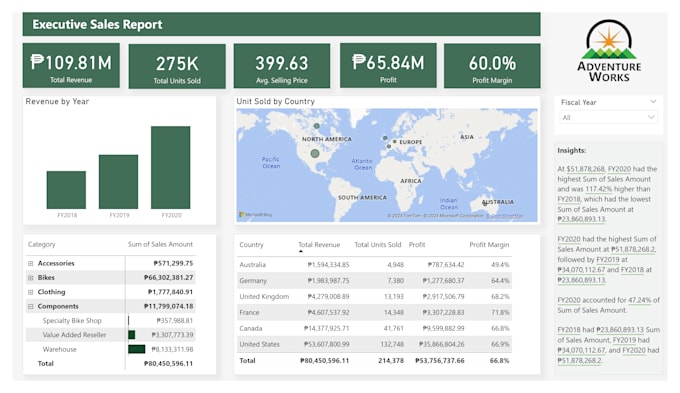Click the Total Units Sold 275K card
The image size is (680, 393).
point(177,66)
